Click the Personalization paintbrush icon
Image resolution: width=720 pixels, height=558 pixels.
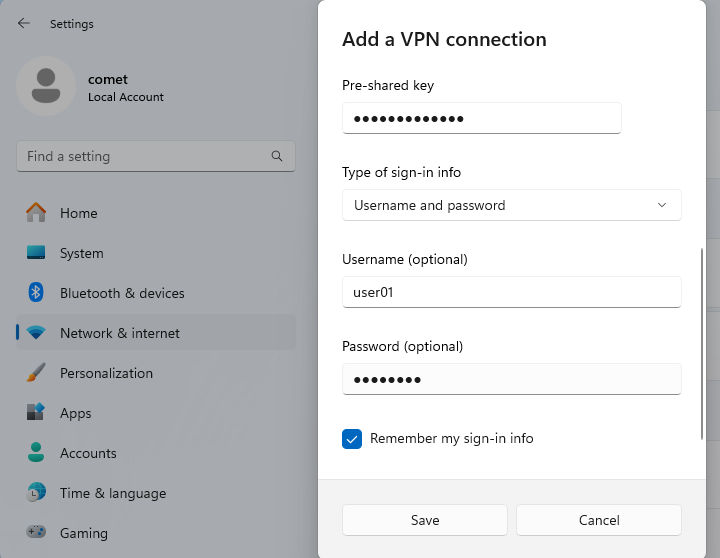tap(36, 372)
